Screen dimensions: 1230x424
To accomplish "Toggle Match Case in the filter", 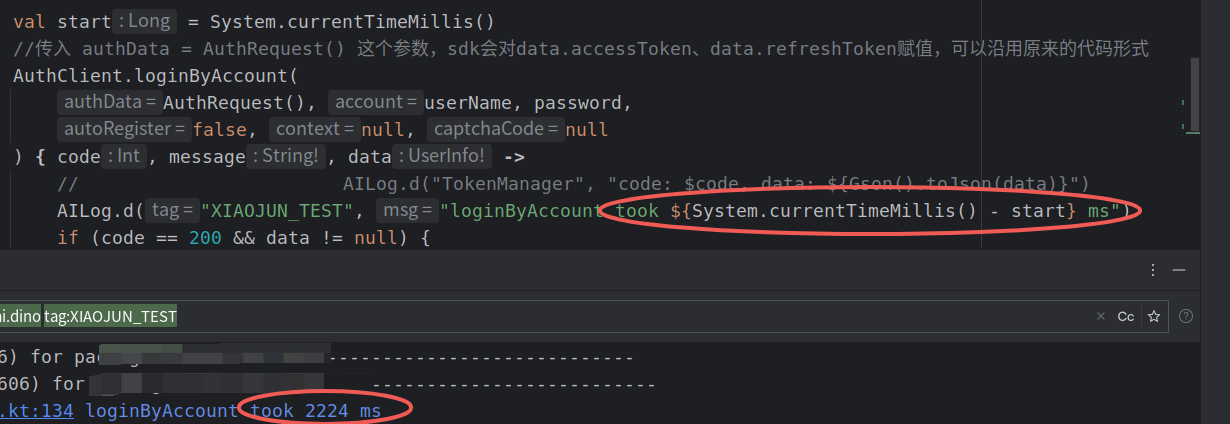I will (1126, 316).
